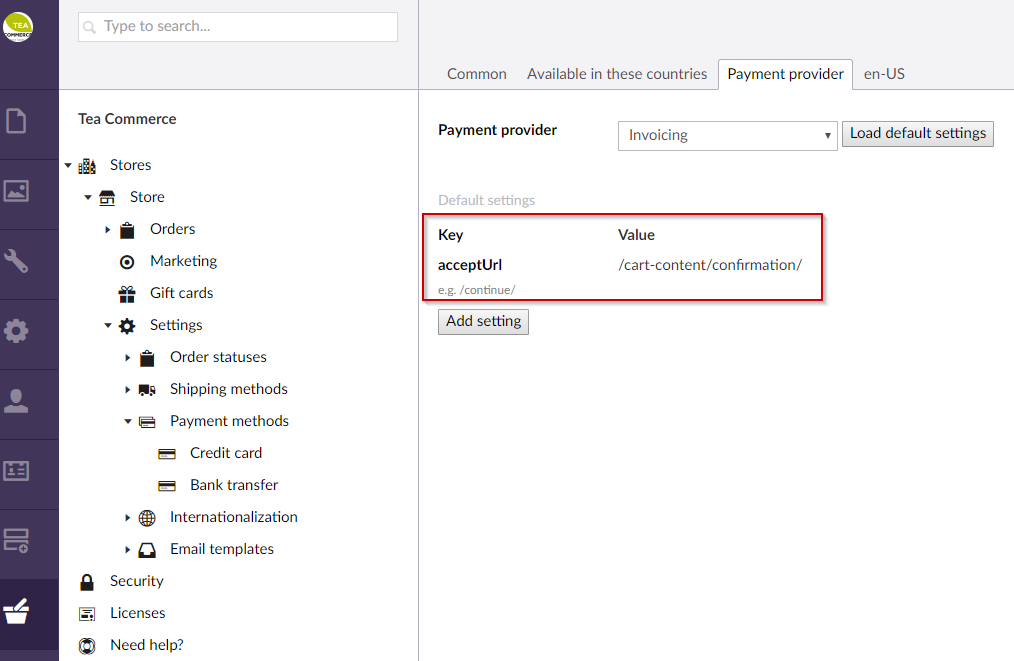The image size is (1014, 661).
Task: Collapse the Payment methods node
Action: tap(128, 422)
